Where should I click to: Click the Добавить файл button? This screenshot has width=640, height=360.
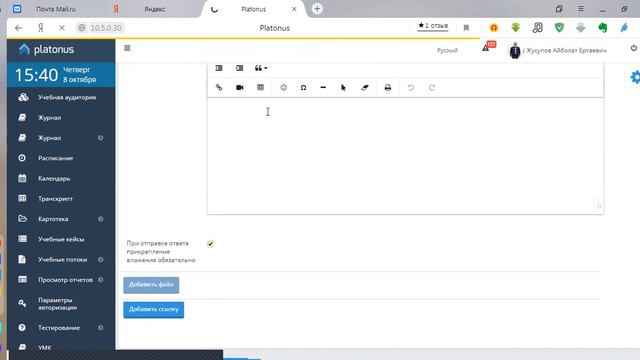[151, 285]
